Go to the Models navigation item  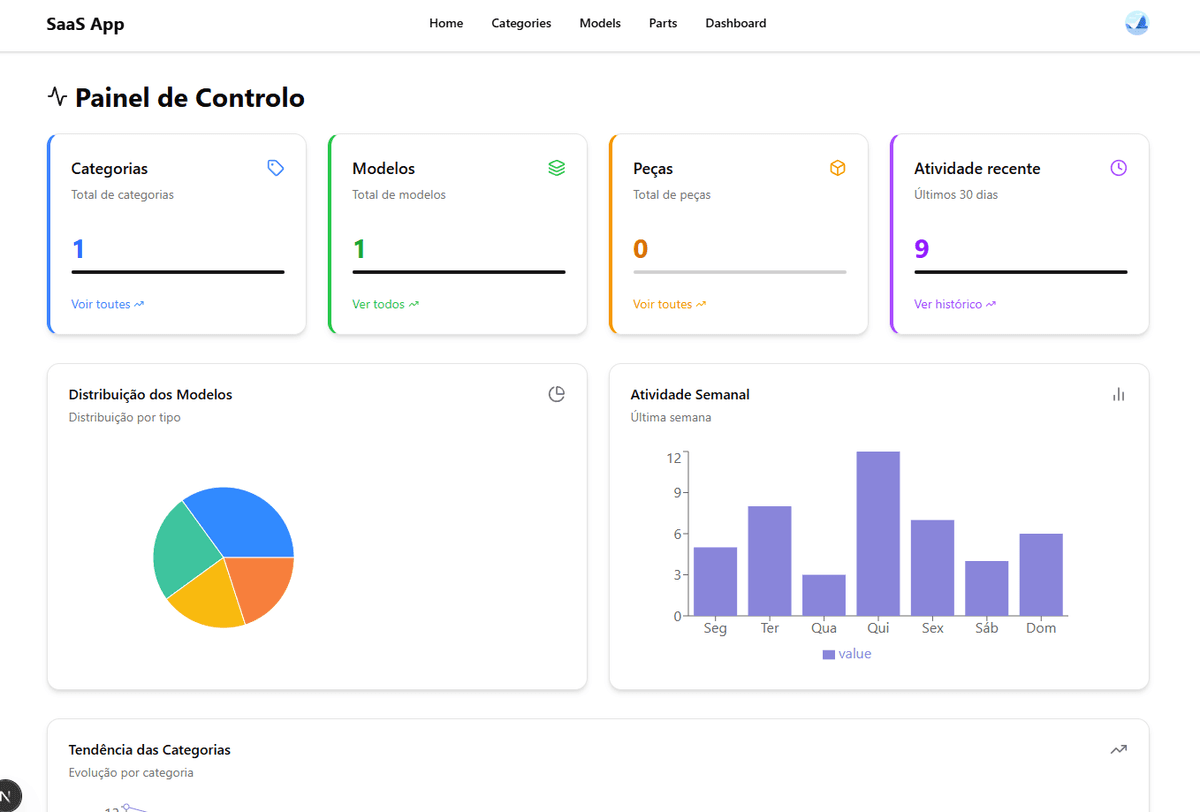pyautogui.click(x=599, y=23)
